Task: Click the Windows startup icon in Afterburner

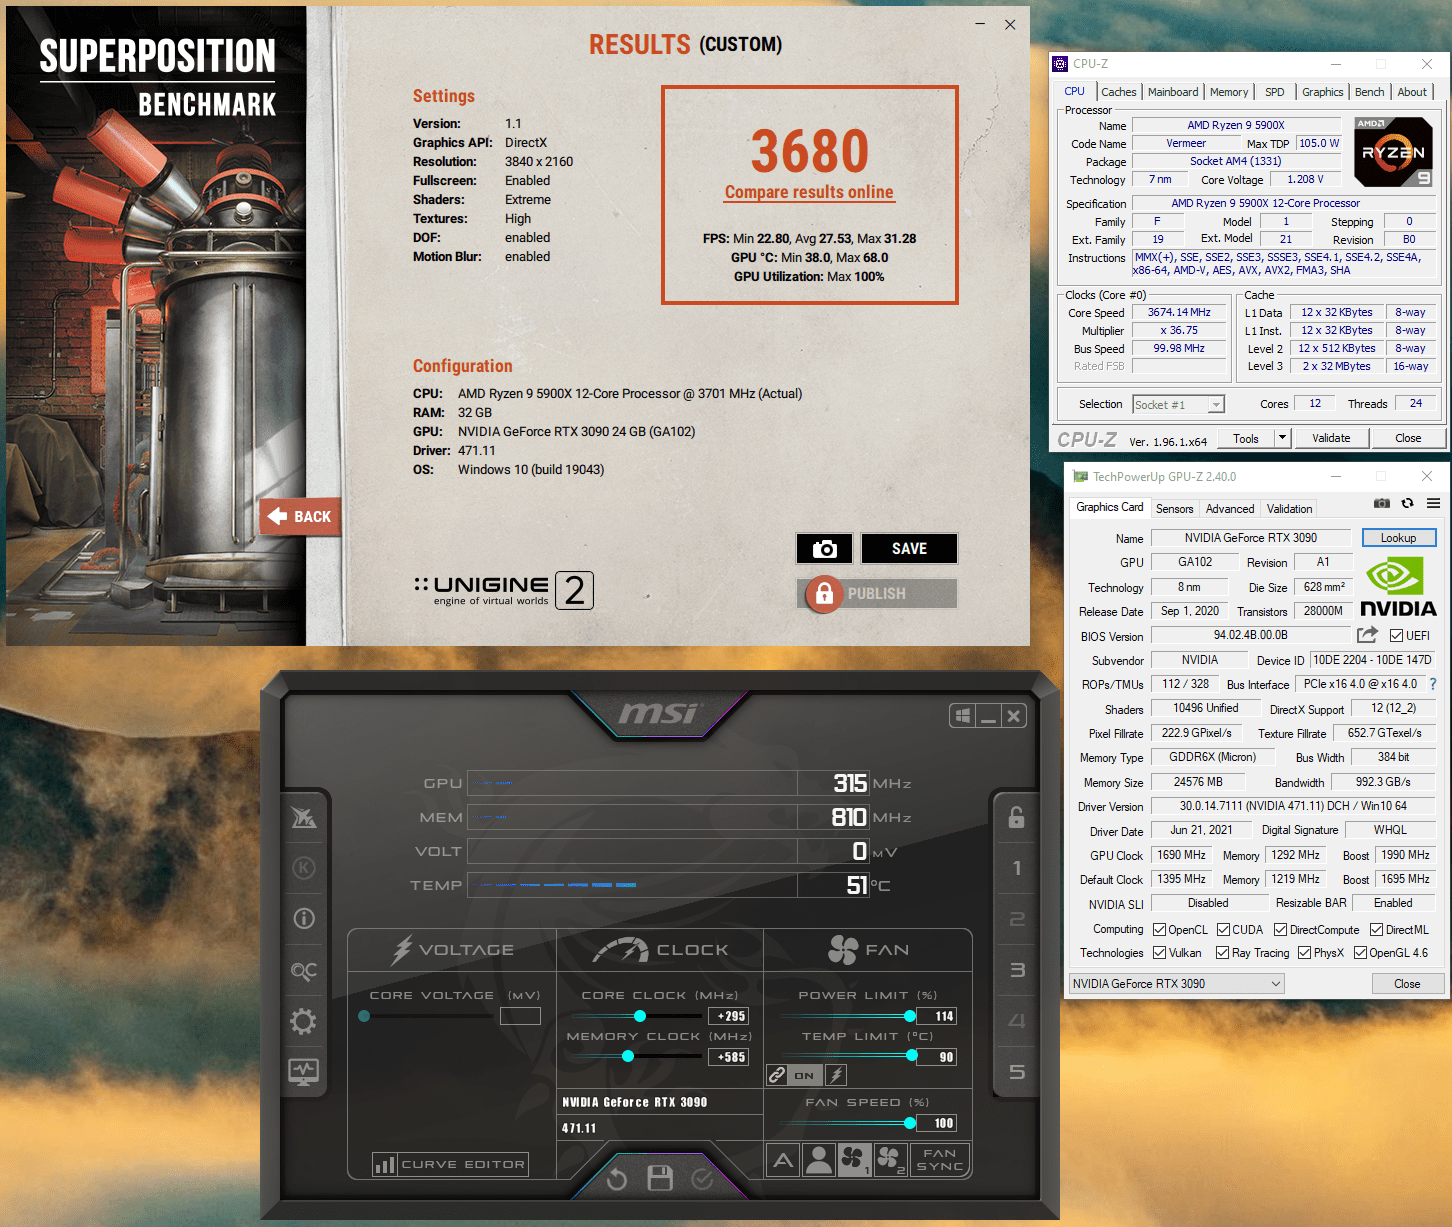Action: [x=962, y=716]
